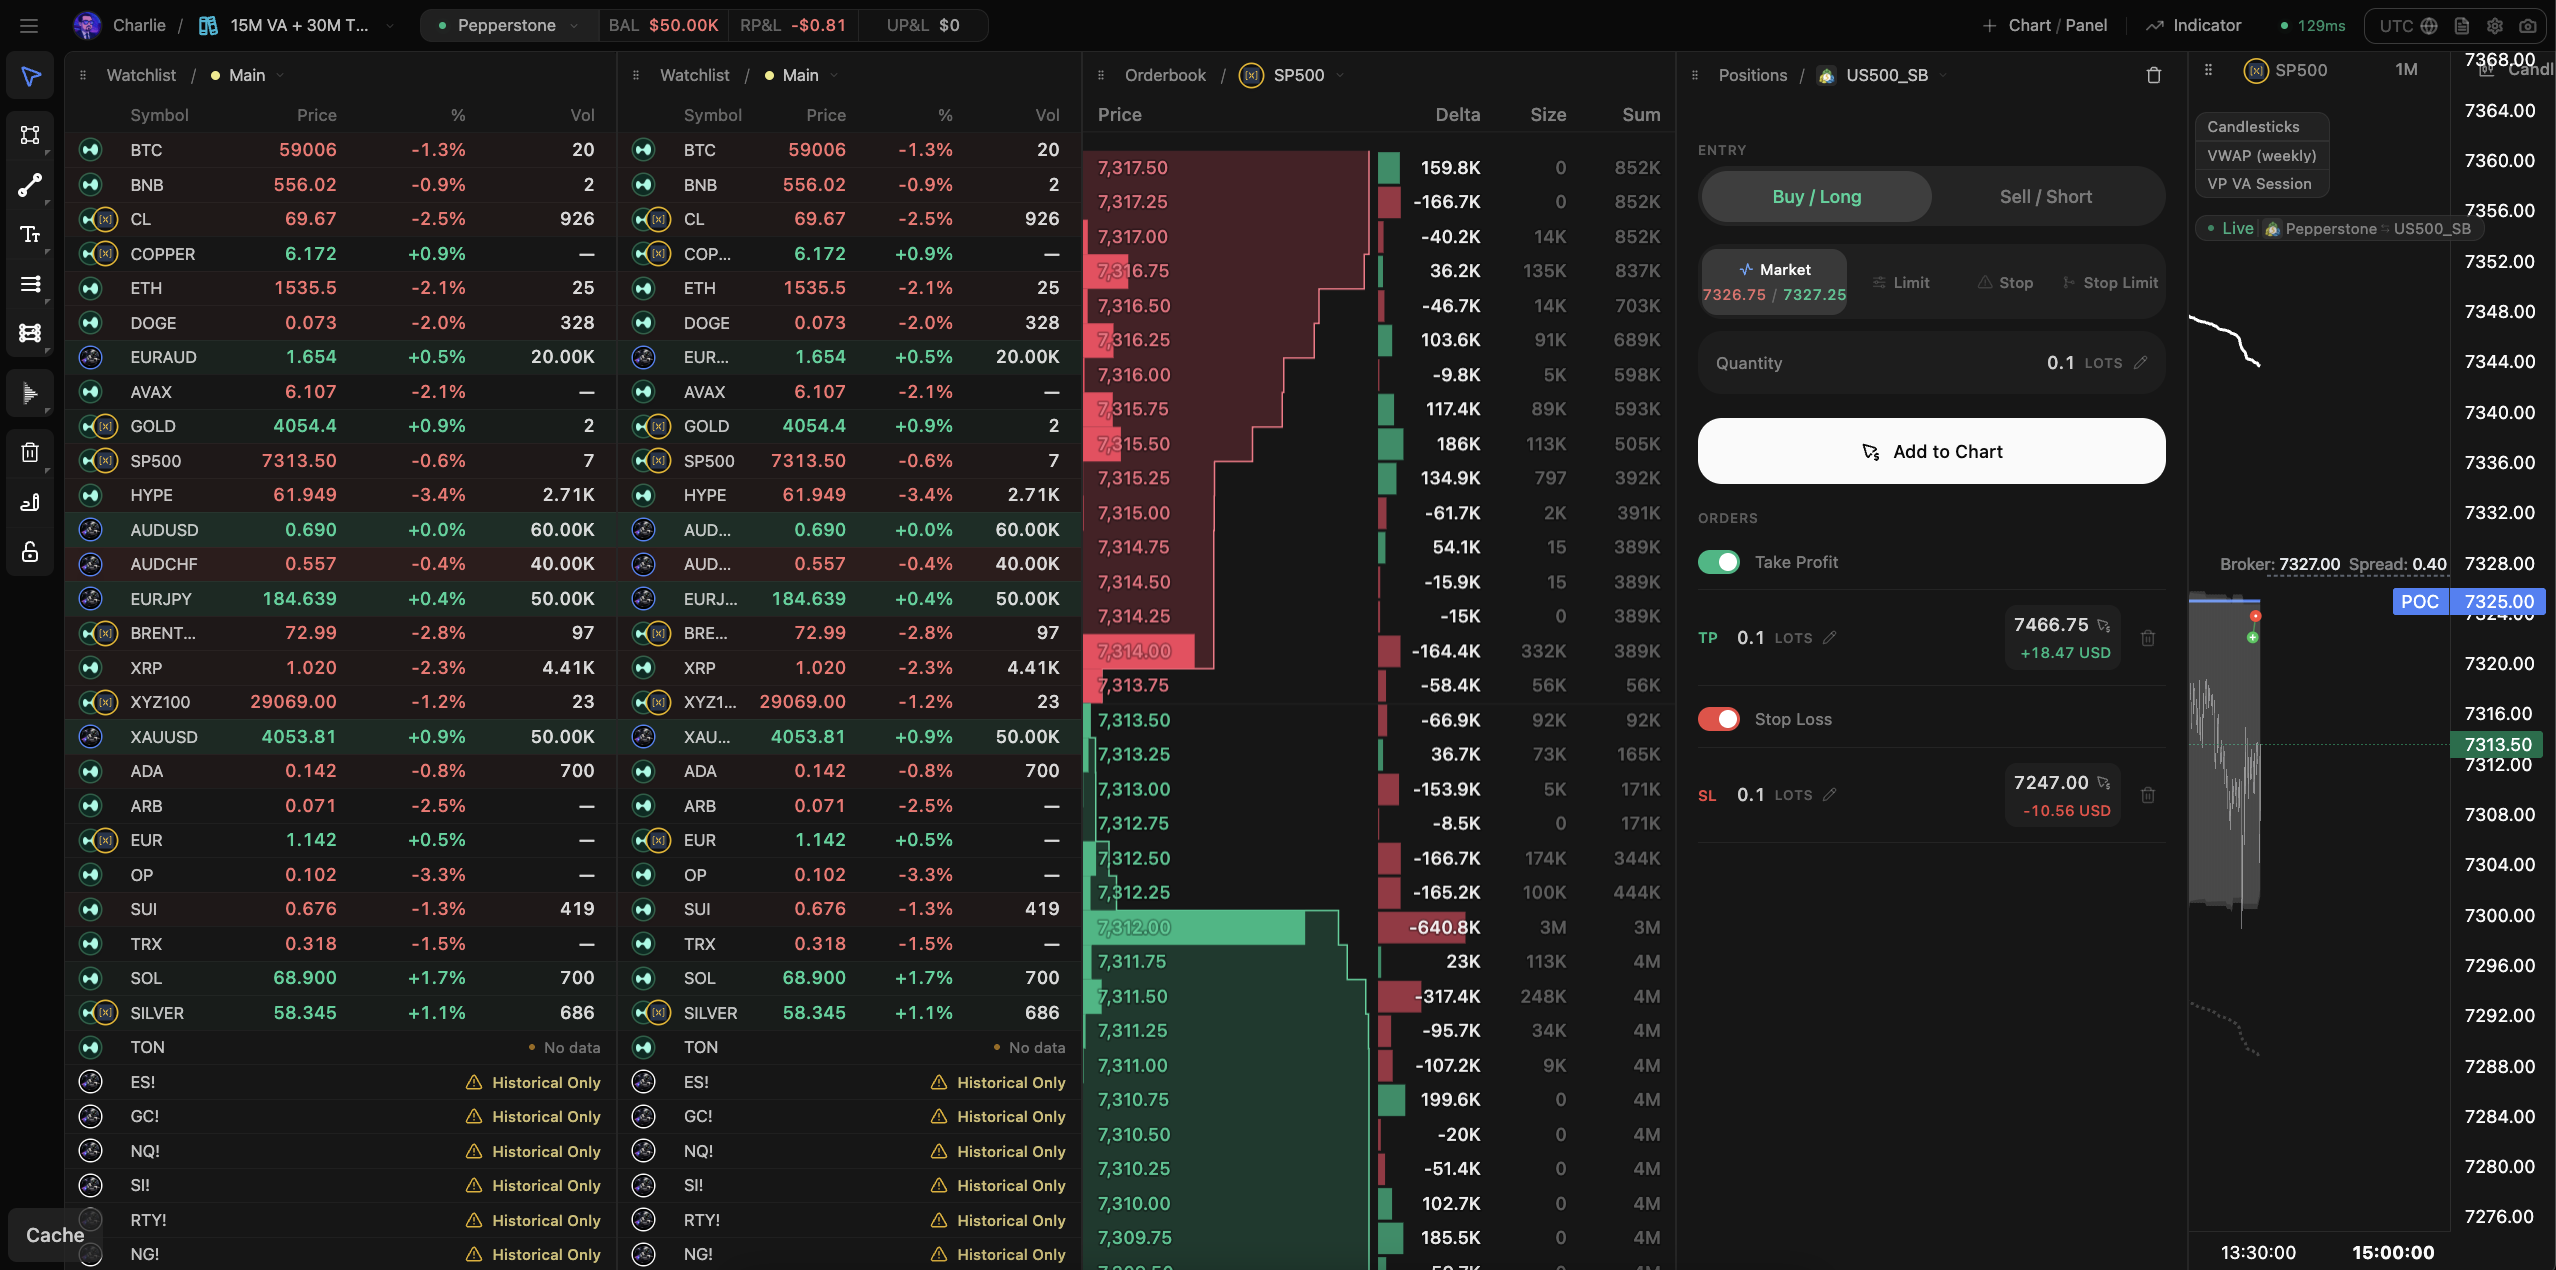Select the Limit order type tab
The width and height of the screenshot is (2556, 1270).
pos(1901,283)
